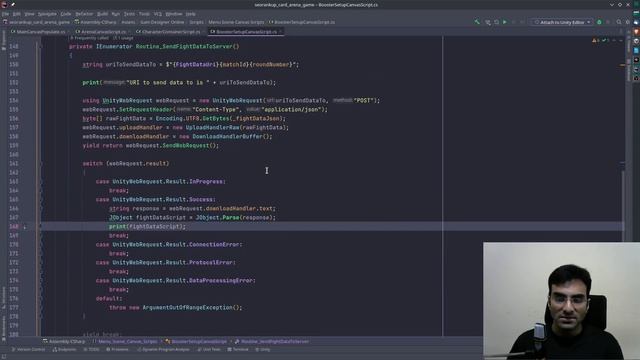Open Unity tool window at bottom
Screen dimensions: 640x360
pyautogui.click(x=263, y=350)
